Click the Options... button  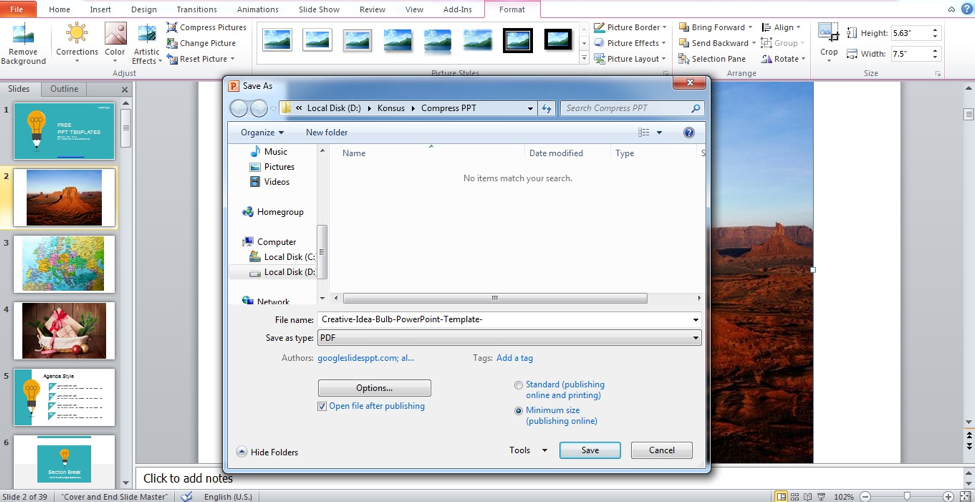(374, 388)
